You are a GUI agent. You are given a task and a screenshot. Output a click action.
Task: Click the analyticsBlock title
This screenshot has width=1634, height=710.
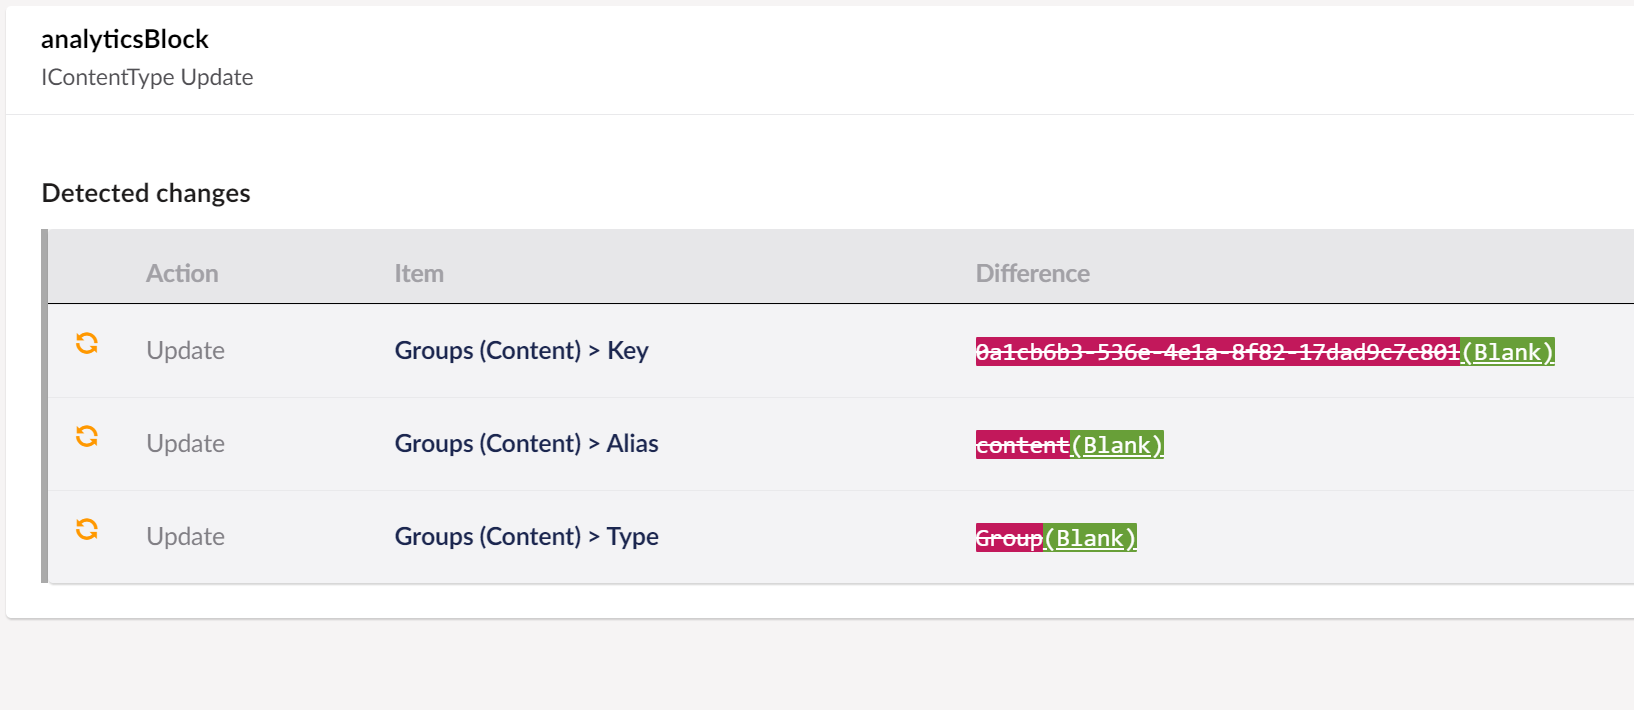125,39
